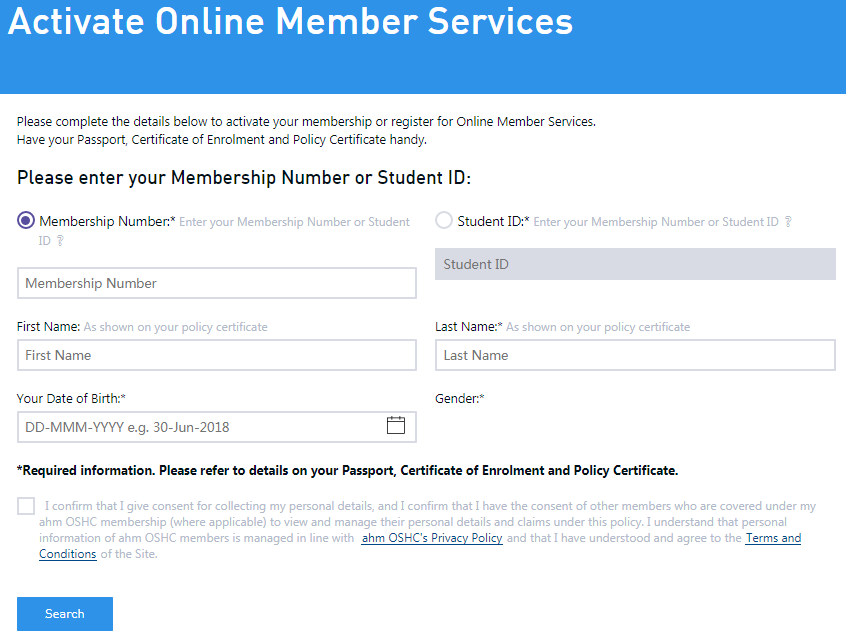Screen dimensions: 846x637
Task: Click the "Gender:" field label
Action: (x=459, y=398)
